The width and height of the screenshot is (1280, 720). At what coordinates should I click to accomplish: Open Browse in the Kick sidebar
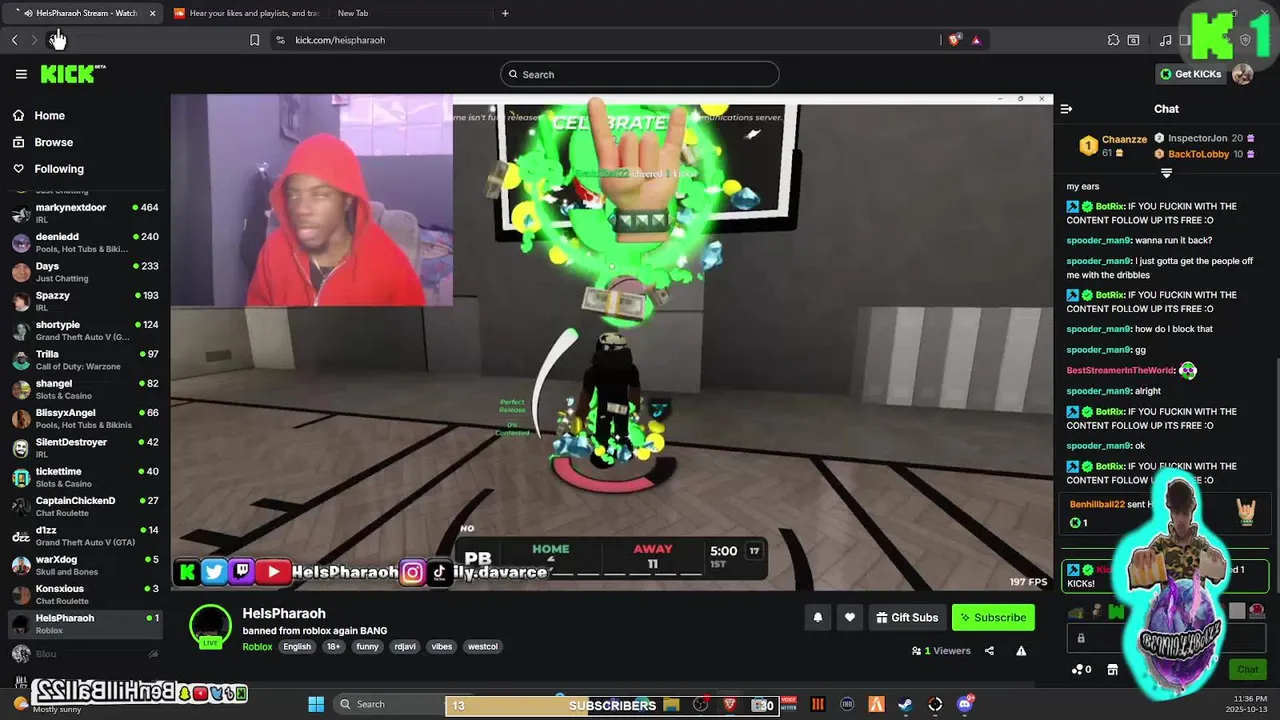[x=53, y=142]
